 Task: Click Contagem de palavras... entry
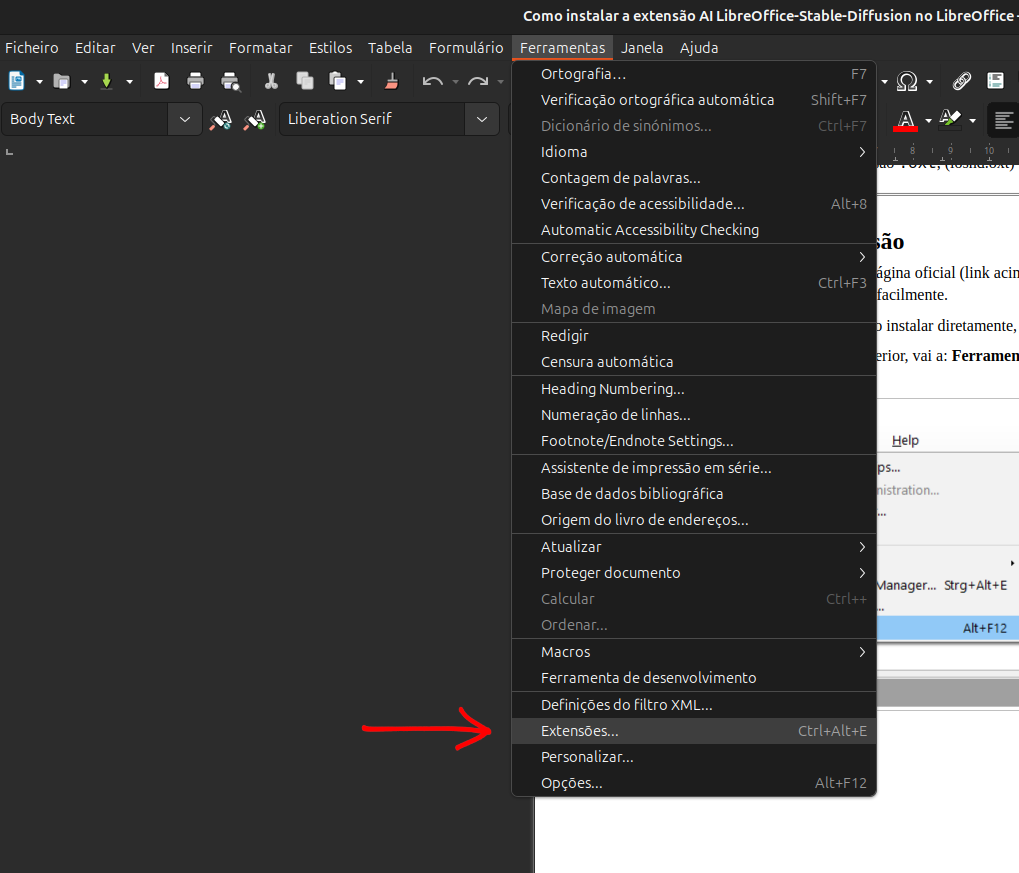pos(620,178)
